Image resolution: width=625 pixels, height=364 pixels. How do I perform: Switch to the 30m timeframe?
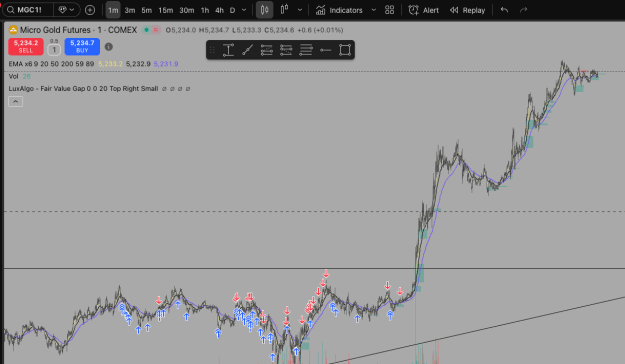(x=187, y=10)
